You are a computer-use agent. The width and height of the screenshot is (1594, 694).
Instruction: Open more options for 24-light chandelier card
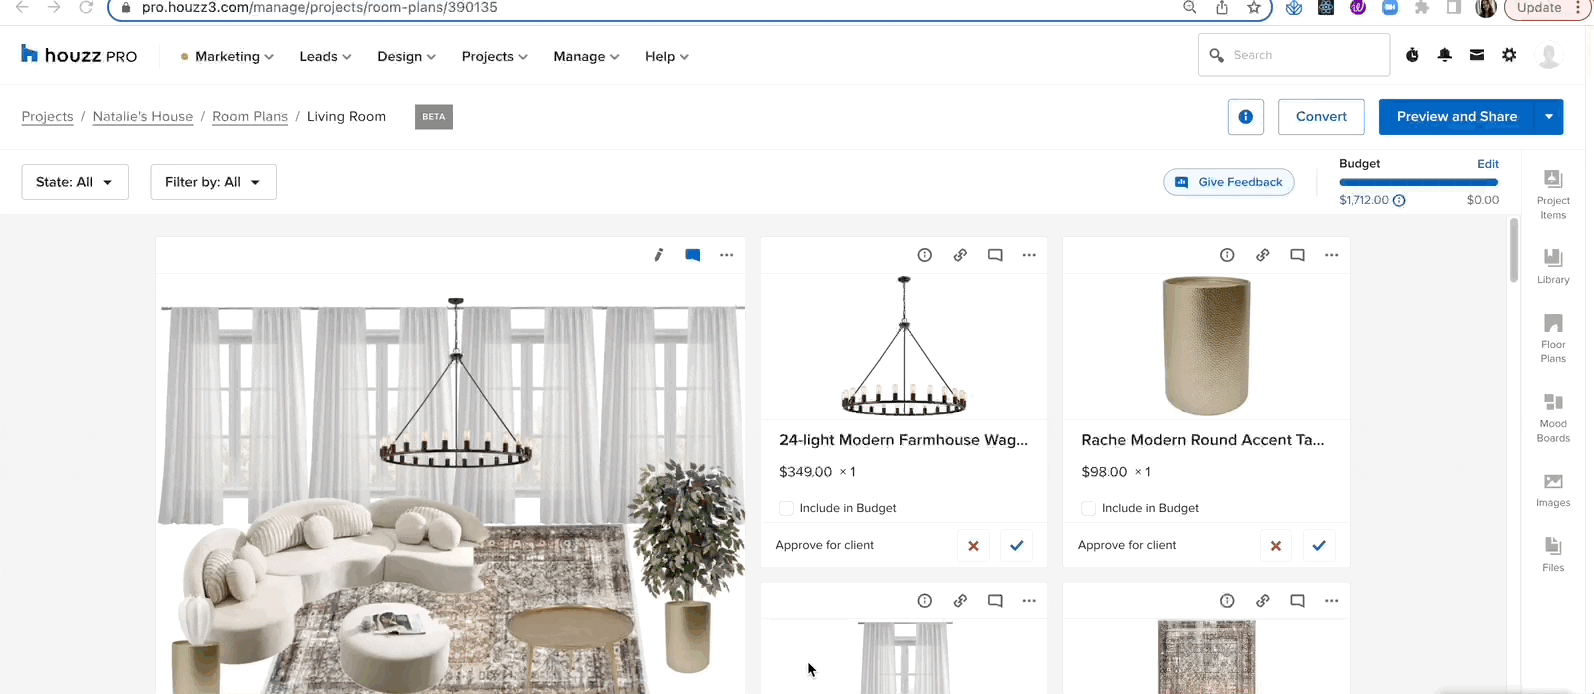tap(1029, 255)
